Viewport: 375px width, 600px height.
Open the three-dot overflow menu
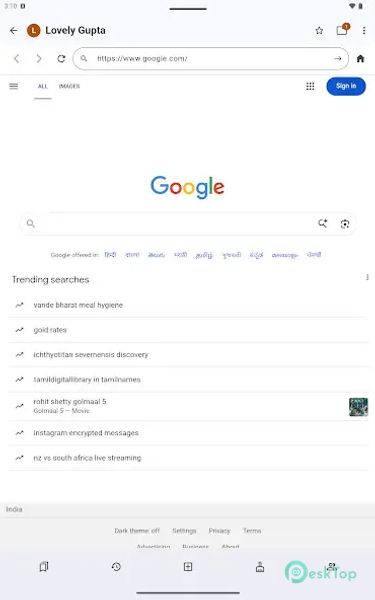coord(364,31)
